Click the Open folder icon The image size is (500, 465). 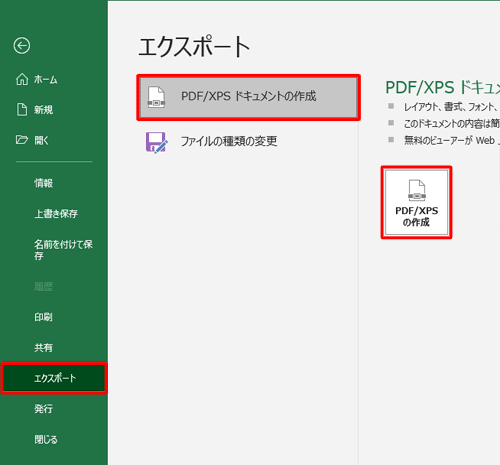pyautogui.click(x=22, y=140)
